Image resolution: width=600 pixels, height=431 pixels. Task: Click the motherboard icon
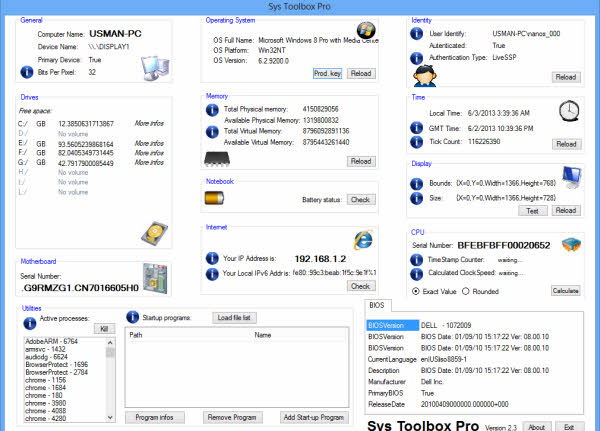point(155,278)
